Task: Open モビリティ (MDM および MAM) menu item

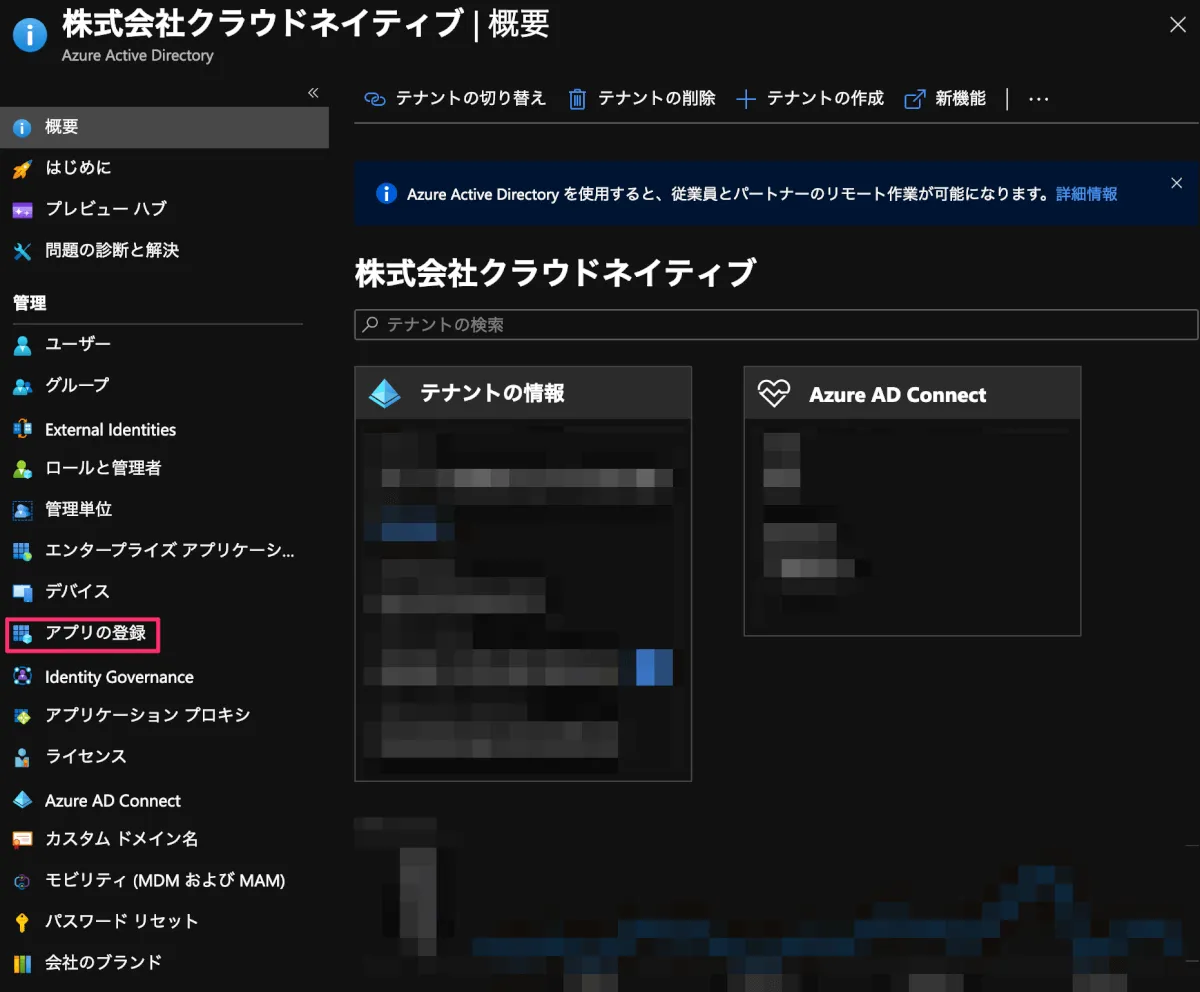Action: click(x=165, y=880)
